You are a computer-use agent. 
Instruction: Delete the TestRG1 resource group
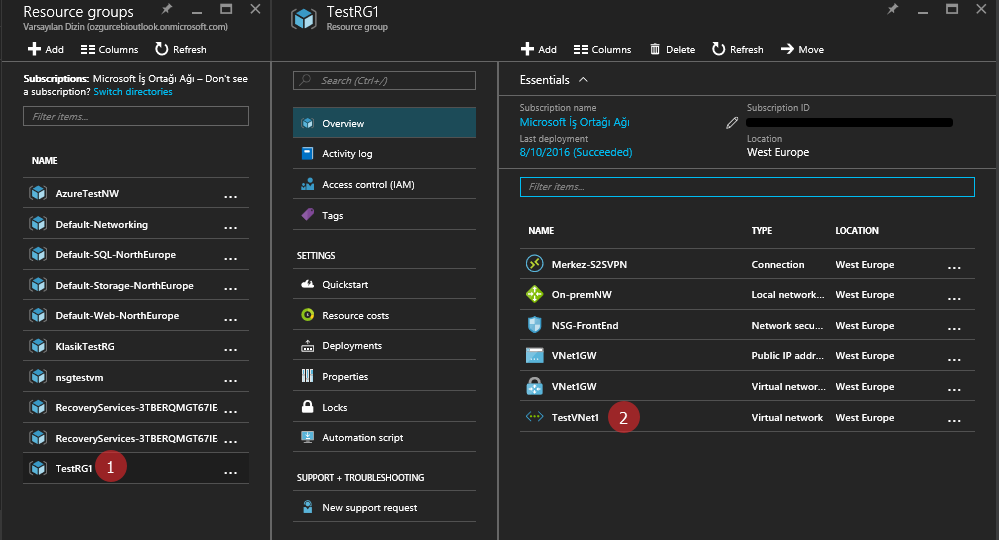[672, 49]
